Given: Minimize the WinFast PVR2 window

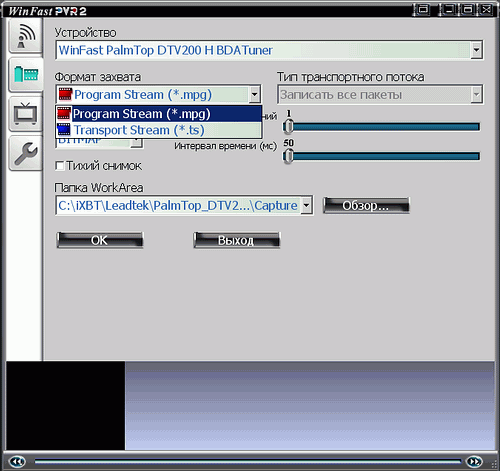Looking at the screenshot, I should [x=449, y=10].
